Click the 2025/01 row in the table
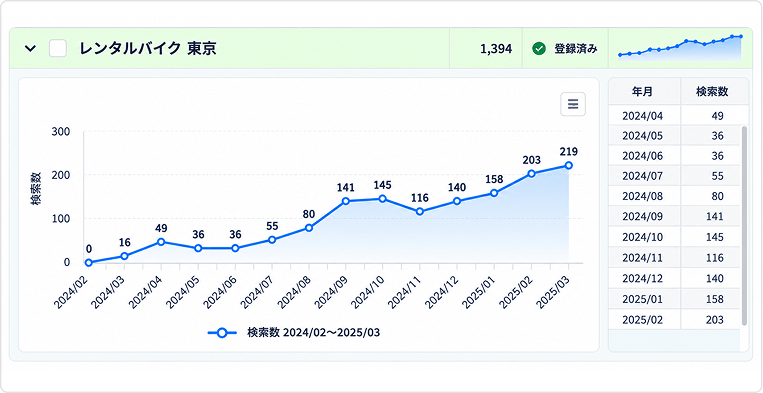This screenshot has width=763, height=393. [675, 299]
